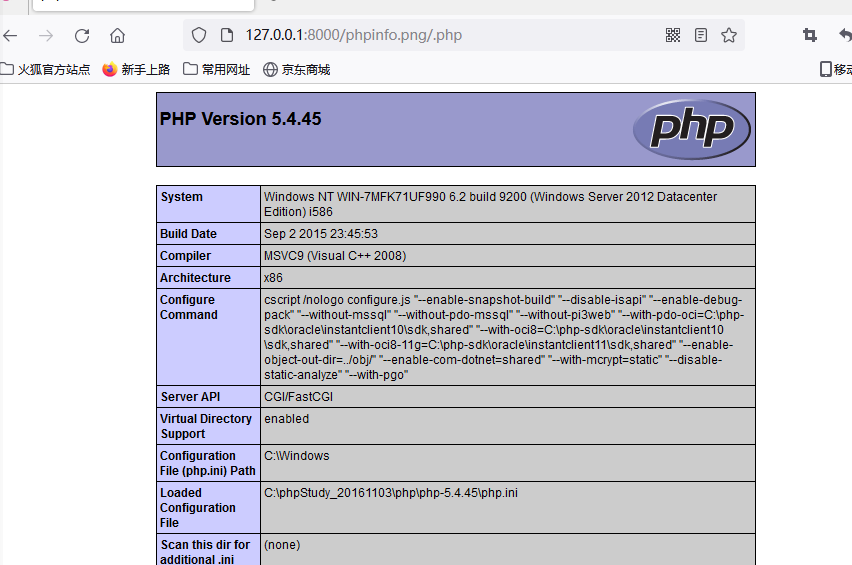Select the Compiler label

(185, 256)
